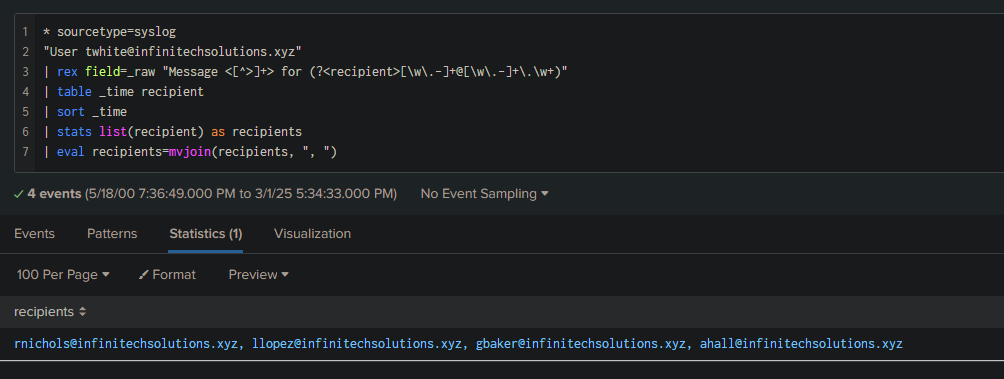This screenshot has width=1004, height=379.
Task: Click the 4 events summary text
Action: (54, 193)
